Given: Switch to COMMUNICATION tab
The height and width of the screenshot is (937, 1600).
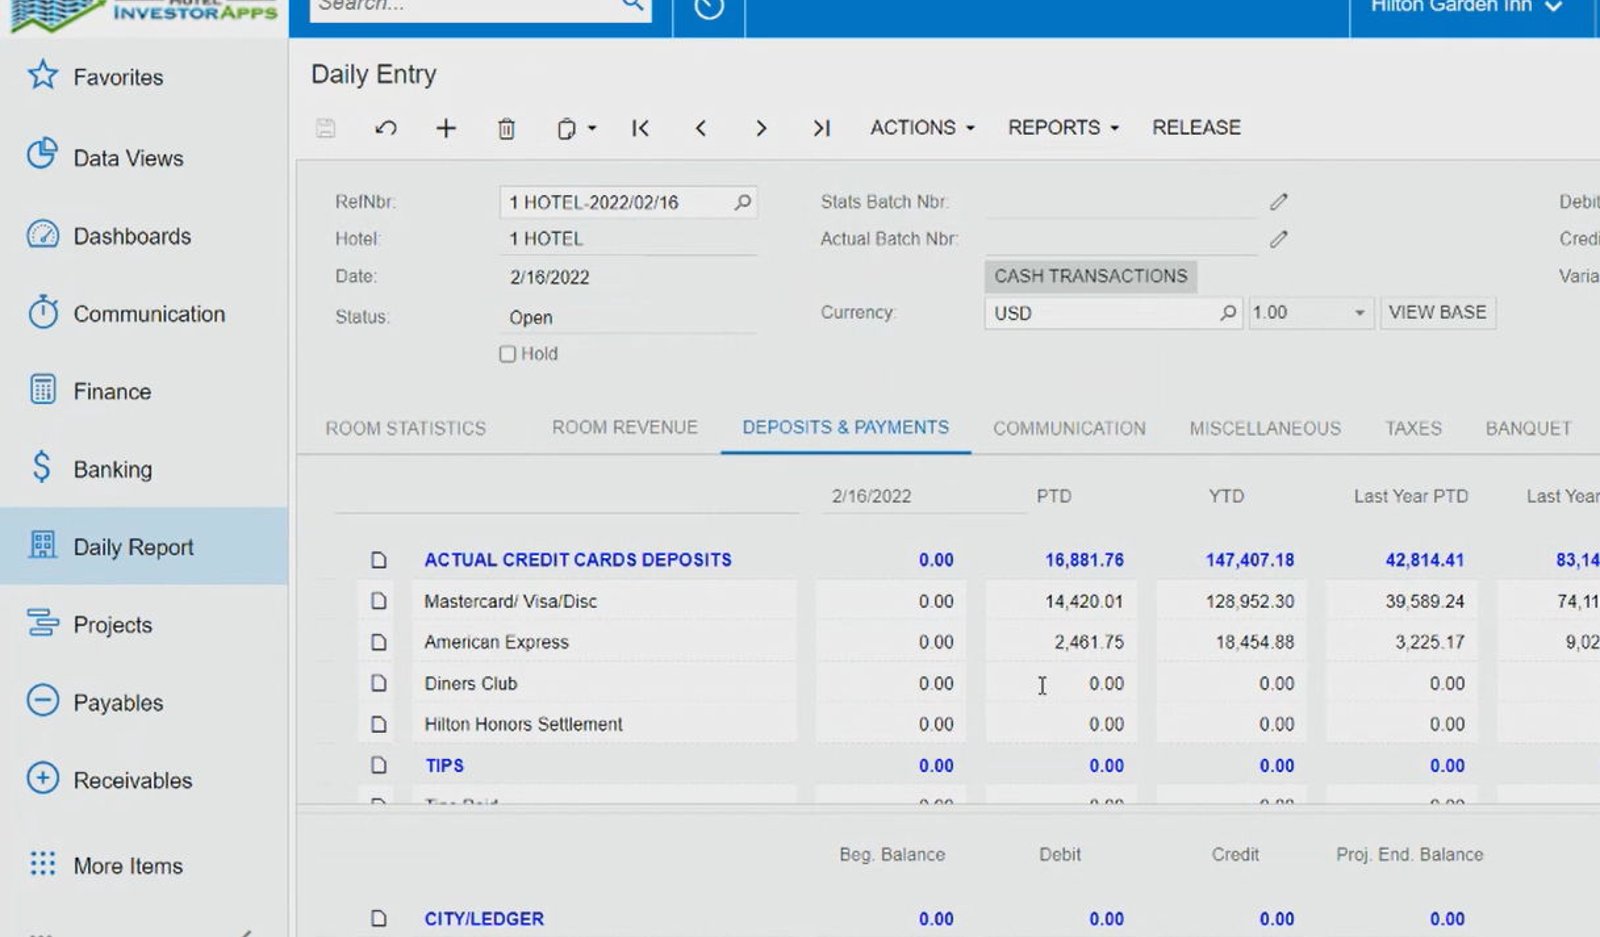Looking at the screenshot, I should coord(1069,428).
